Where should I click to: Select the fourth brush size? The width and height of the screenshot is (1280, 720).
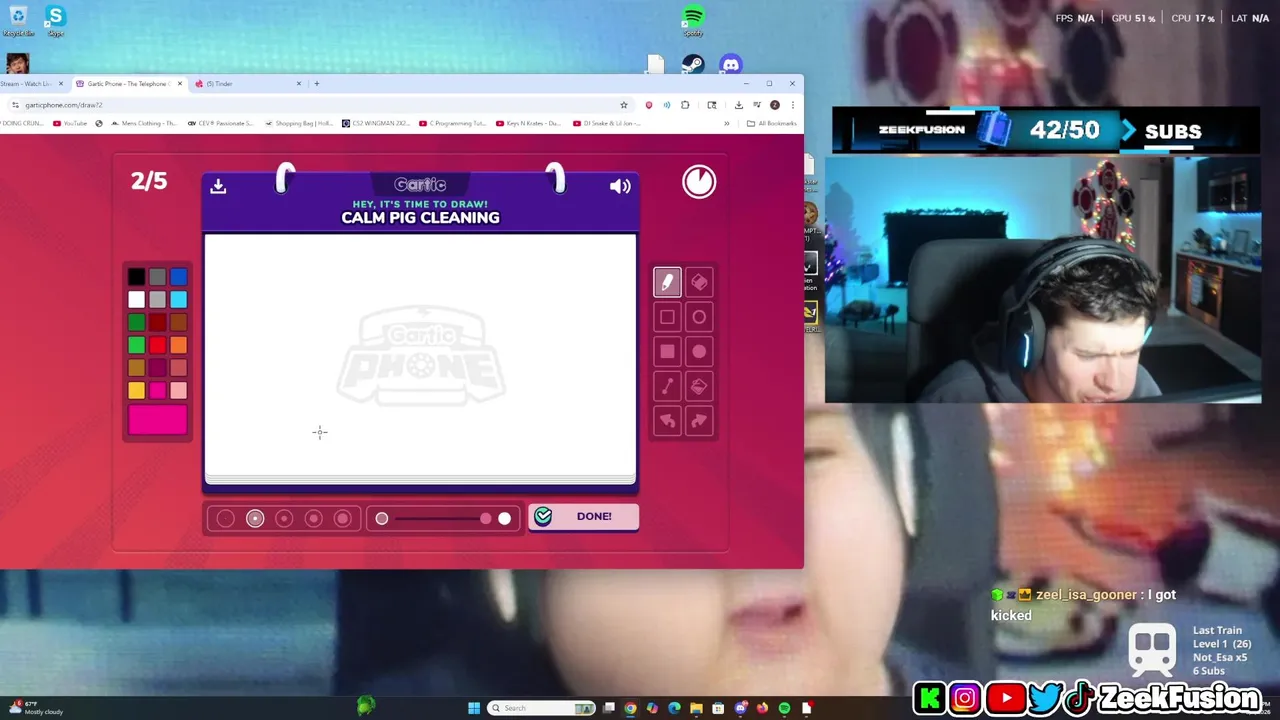(x=313, y=518)
